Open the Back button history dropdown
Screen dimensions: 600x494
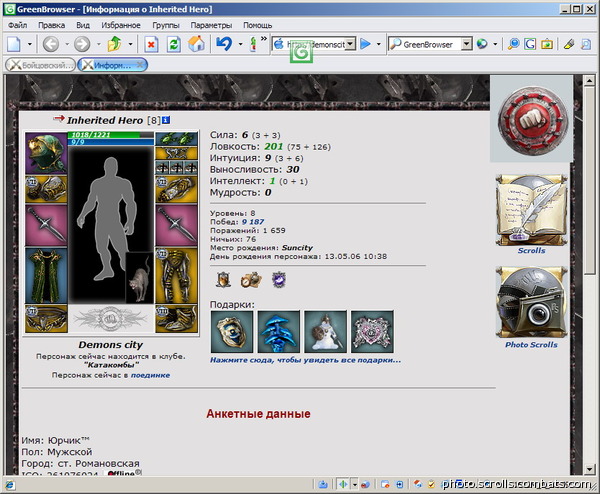coord(67,44)
